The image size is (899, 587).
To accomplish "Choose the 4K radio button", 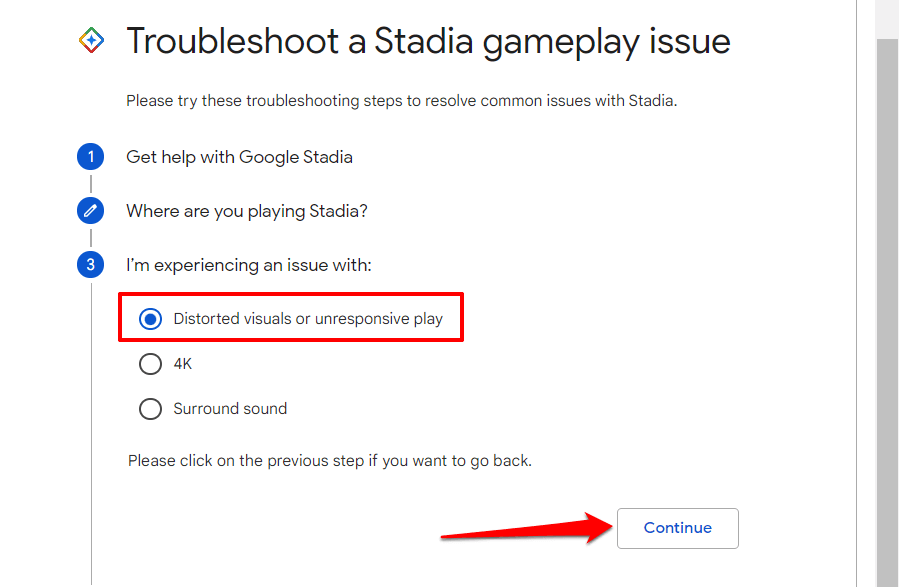I will (x=150, y=364).
